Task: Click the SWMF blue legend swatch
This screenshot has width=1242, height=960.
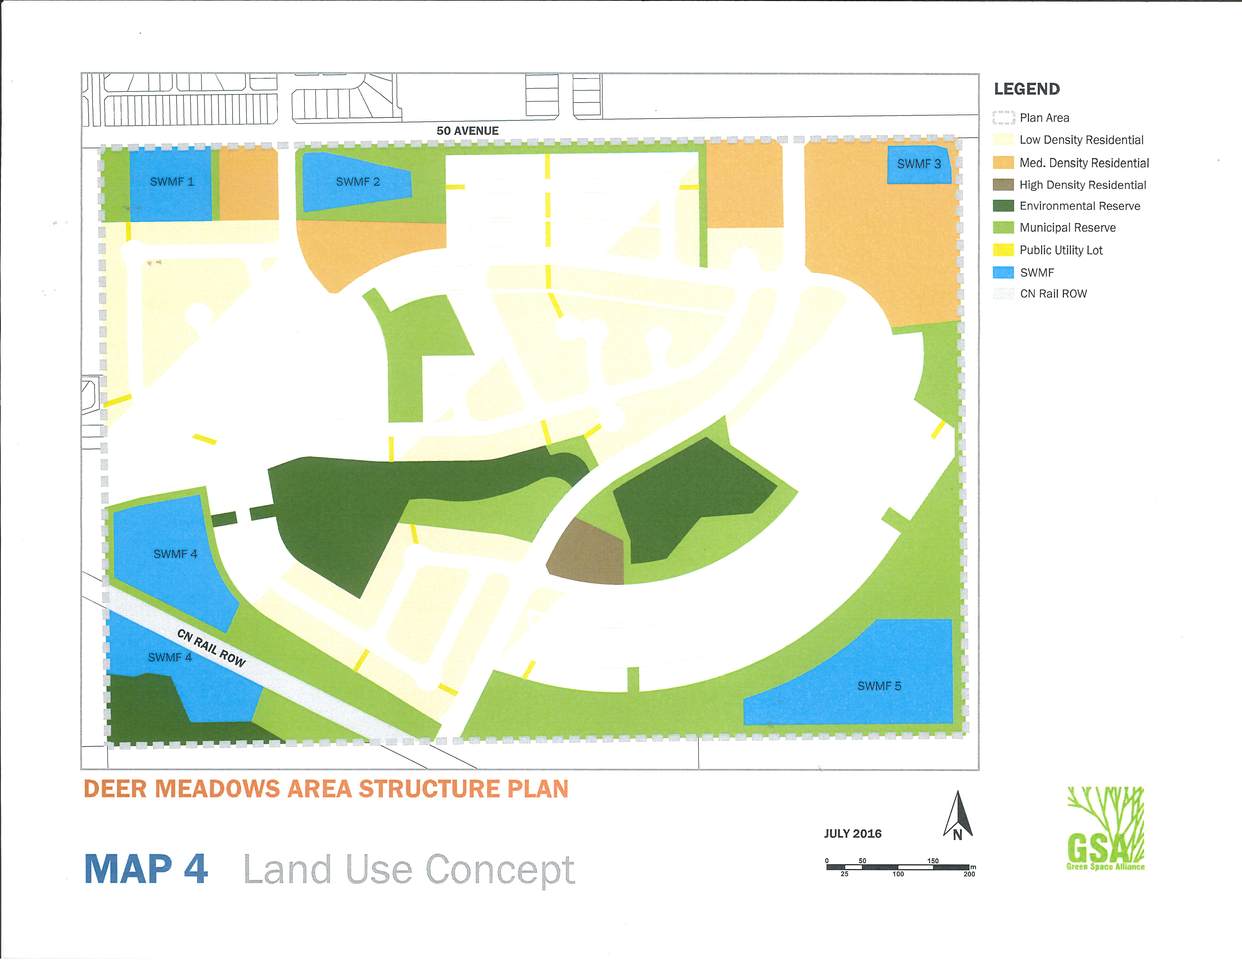Action: coord(1003,272)
